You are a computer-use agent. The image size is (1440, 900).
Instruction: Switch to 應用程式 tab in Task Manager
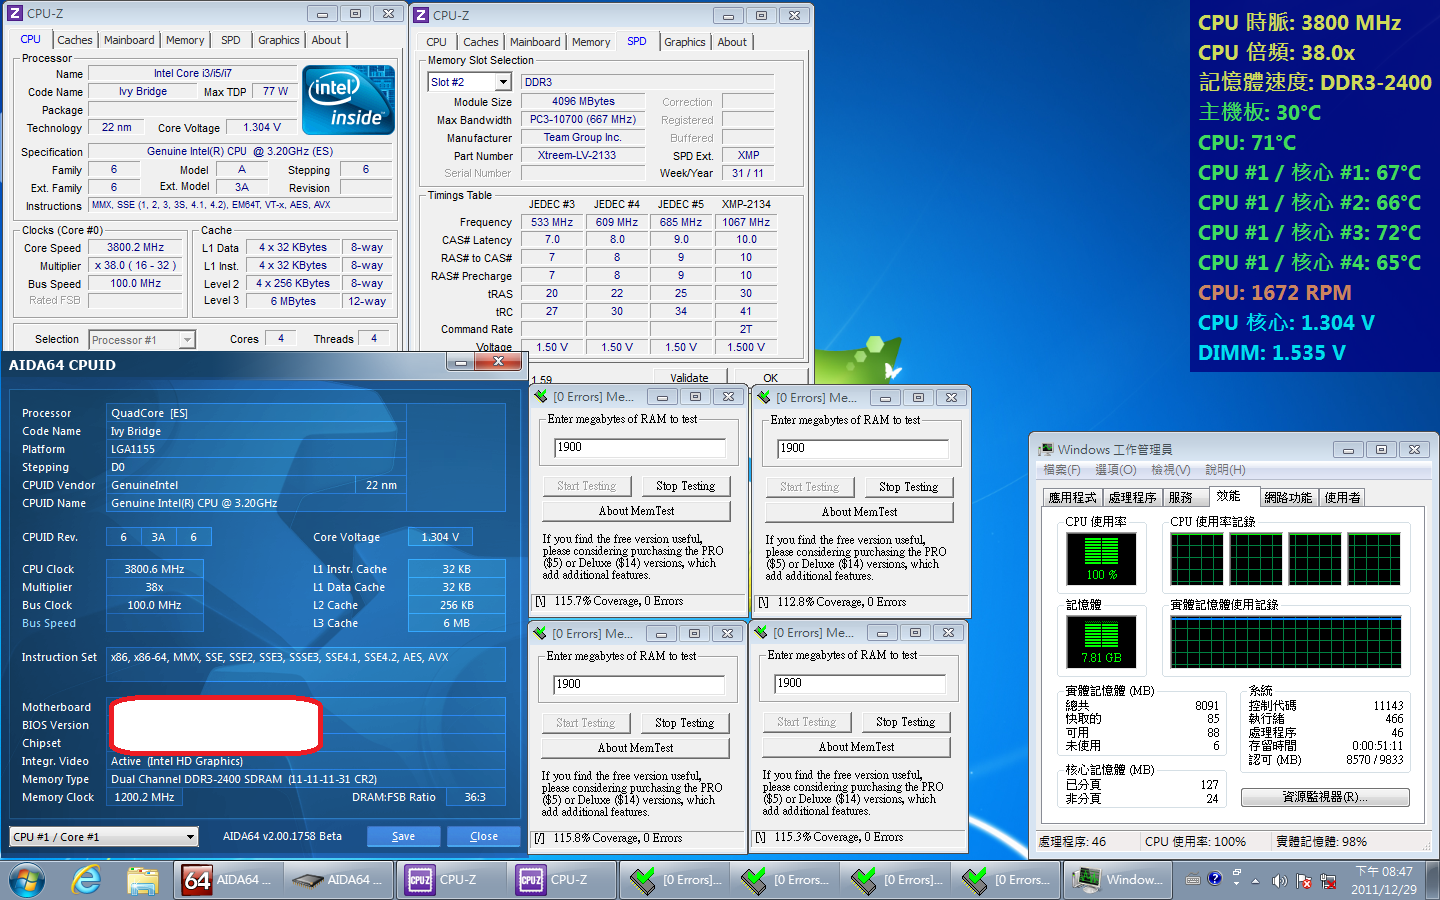(x=1072, y=497)
